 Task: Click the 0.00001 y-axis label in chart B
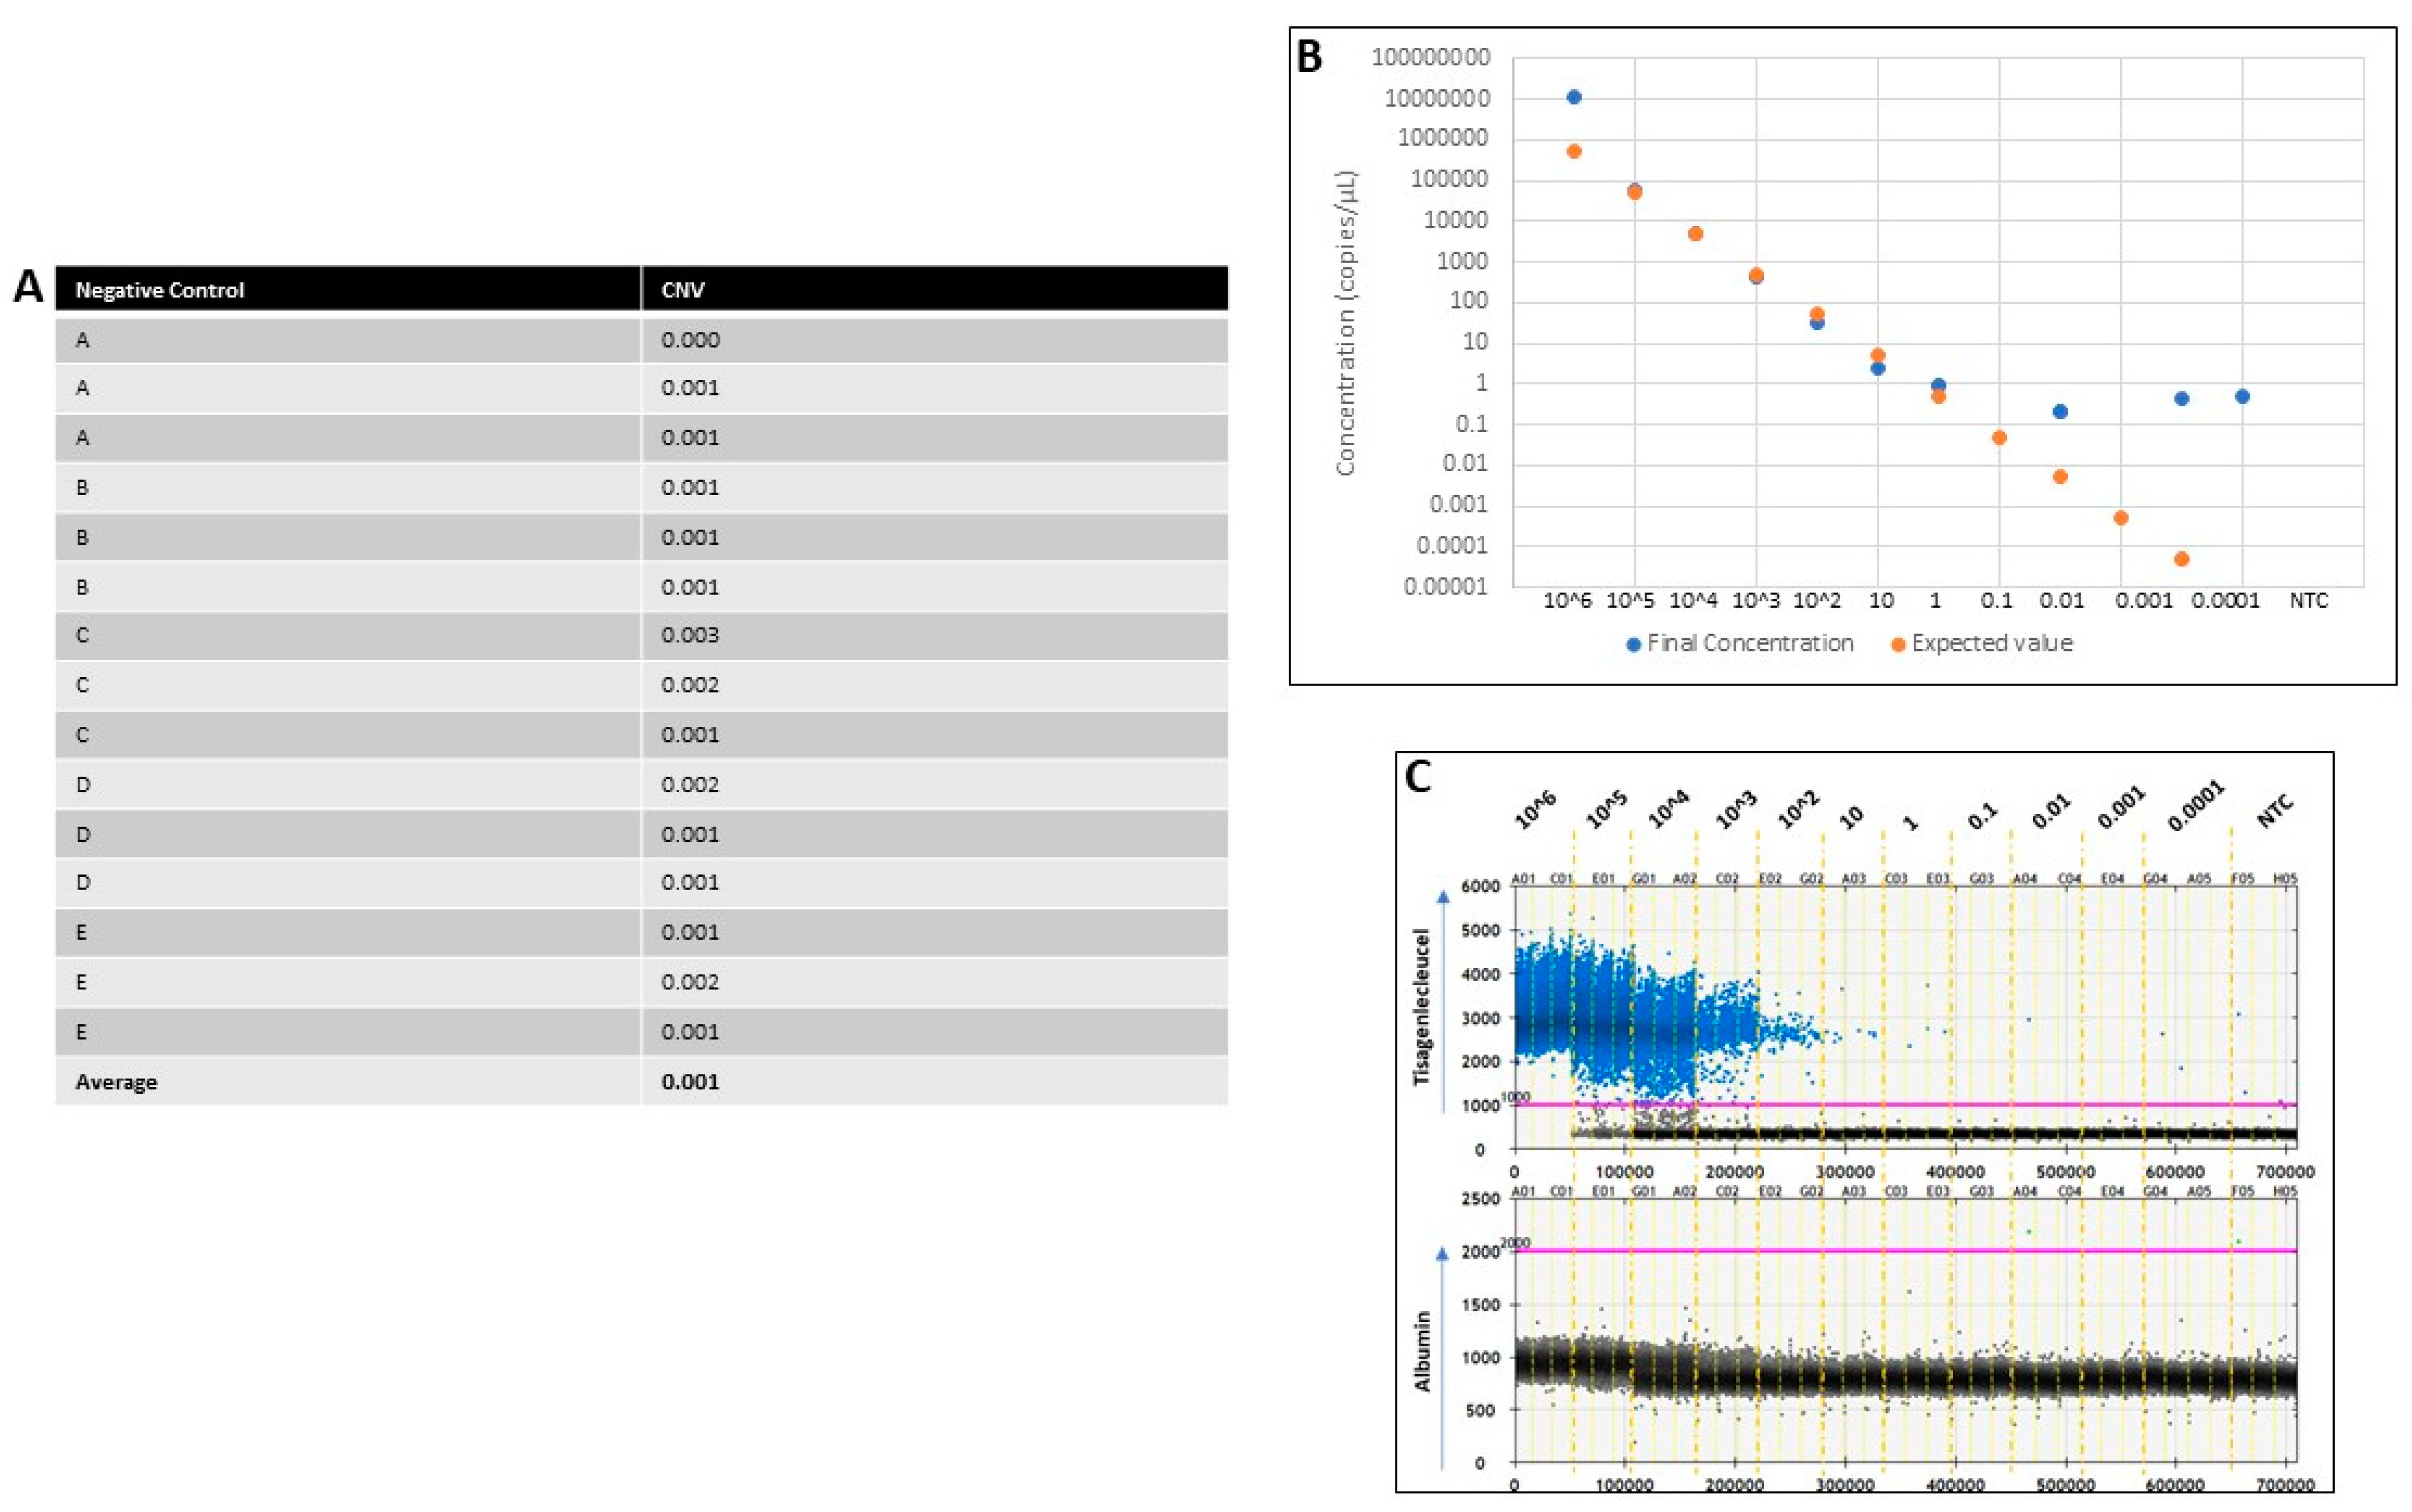pyautogui.click(x=1447, y=586)
